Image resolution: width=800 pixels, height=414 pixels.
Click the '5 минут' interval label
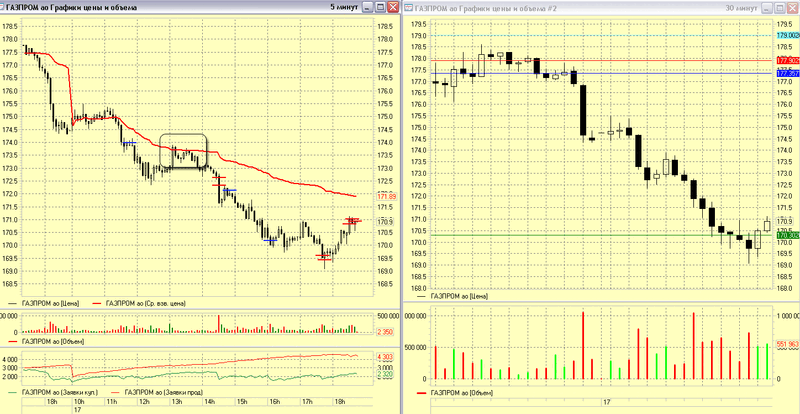pos(345,8)
